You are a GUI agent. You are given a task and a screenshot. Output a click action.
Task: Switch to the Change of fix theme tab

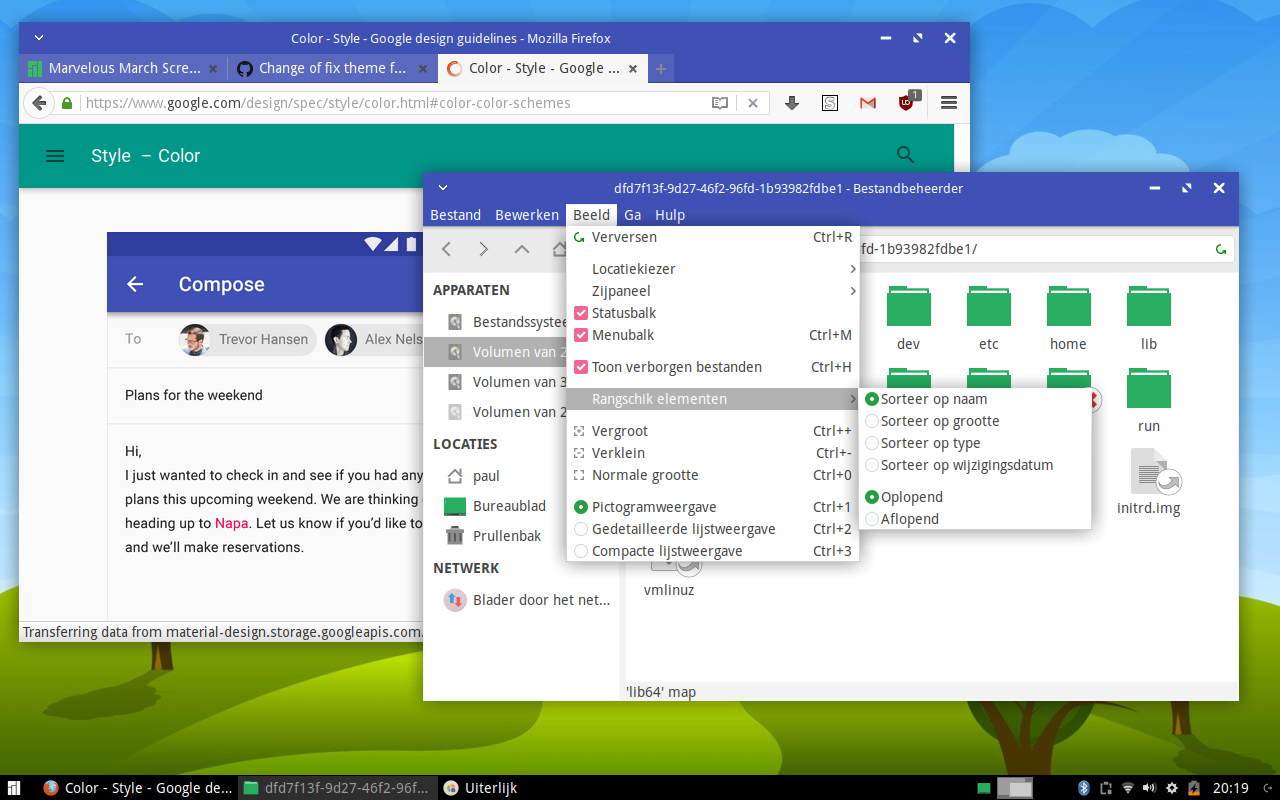333,68
